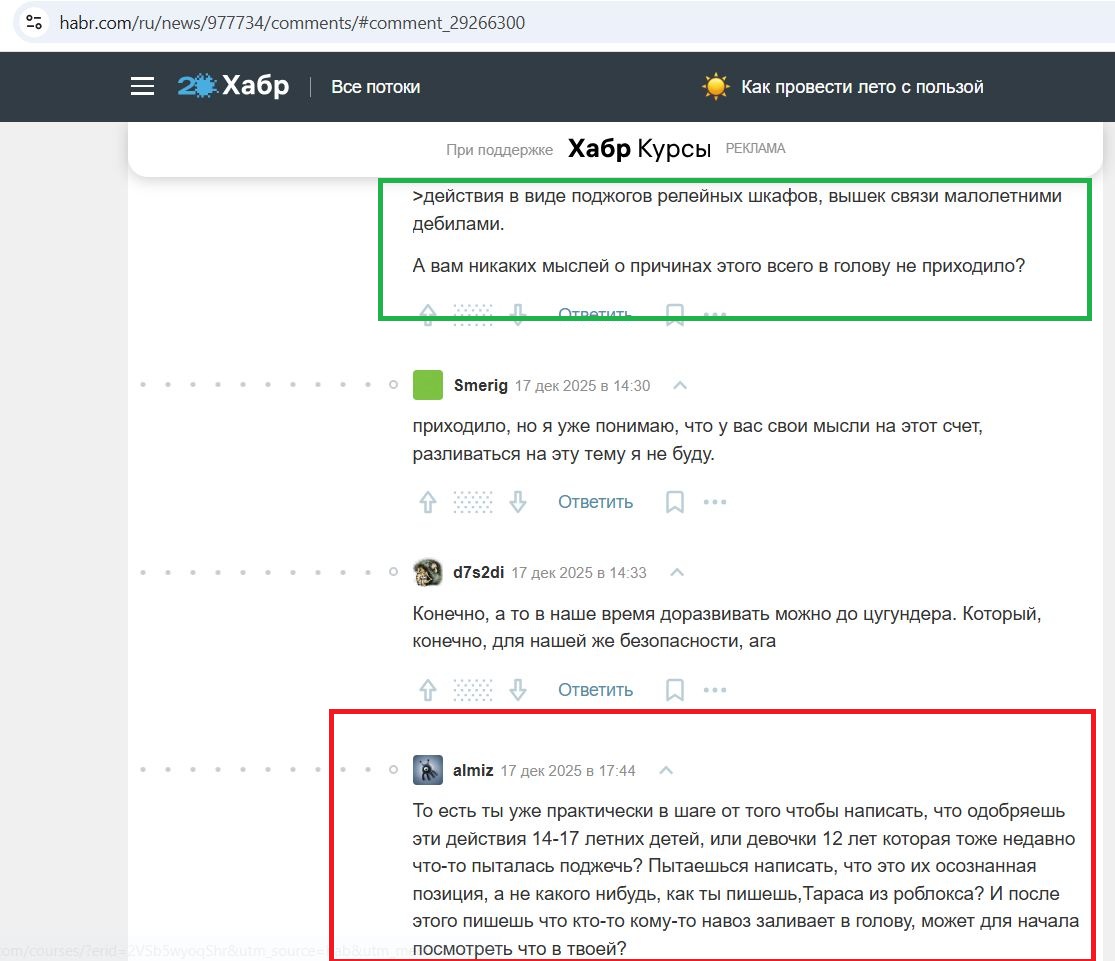
Task: Open more options for Smerig's comment
Action: tap(715, 502)
